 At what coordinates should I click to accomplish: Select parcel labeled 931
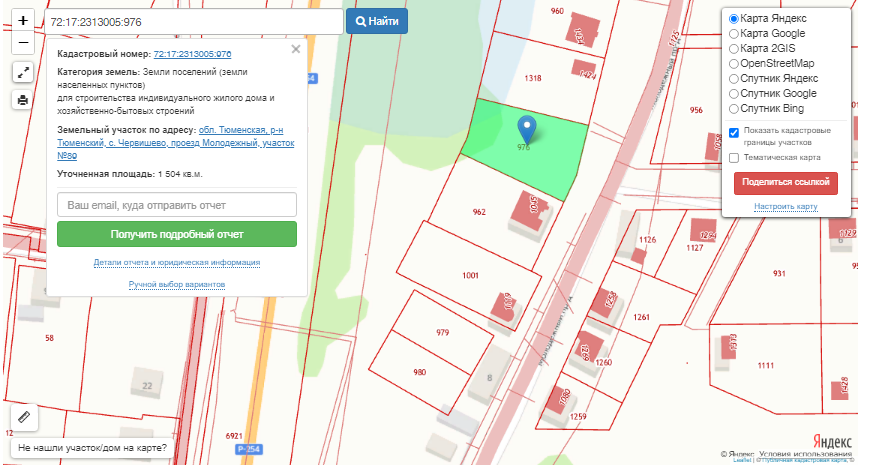(x=779, y=273)
